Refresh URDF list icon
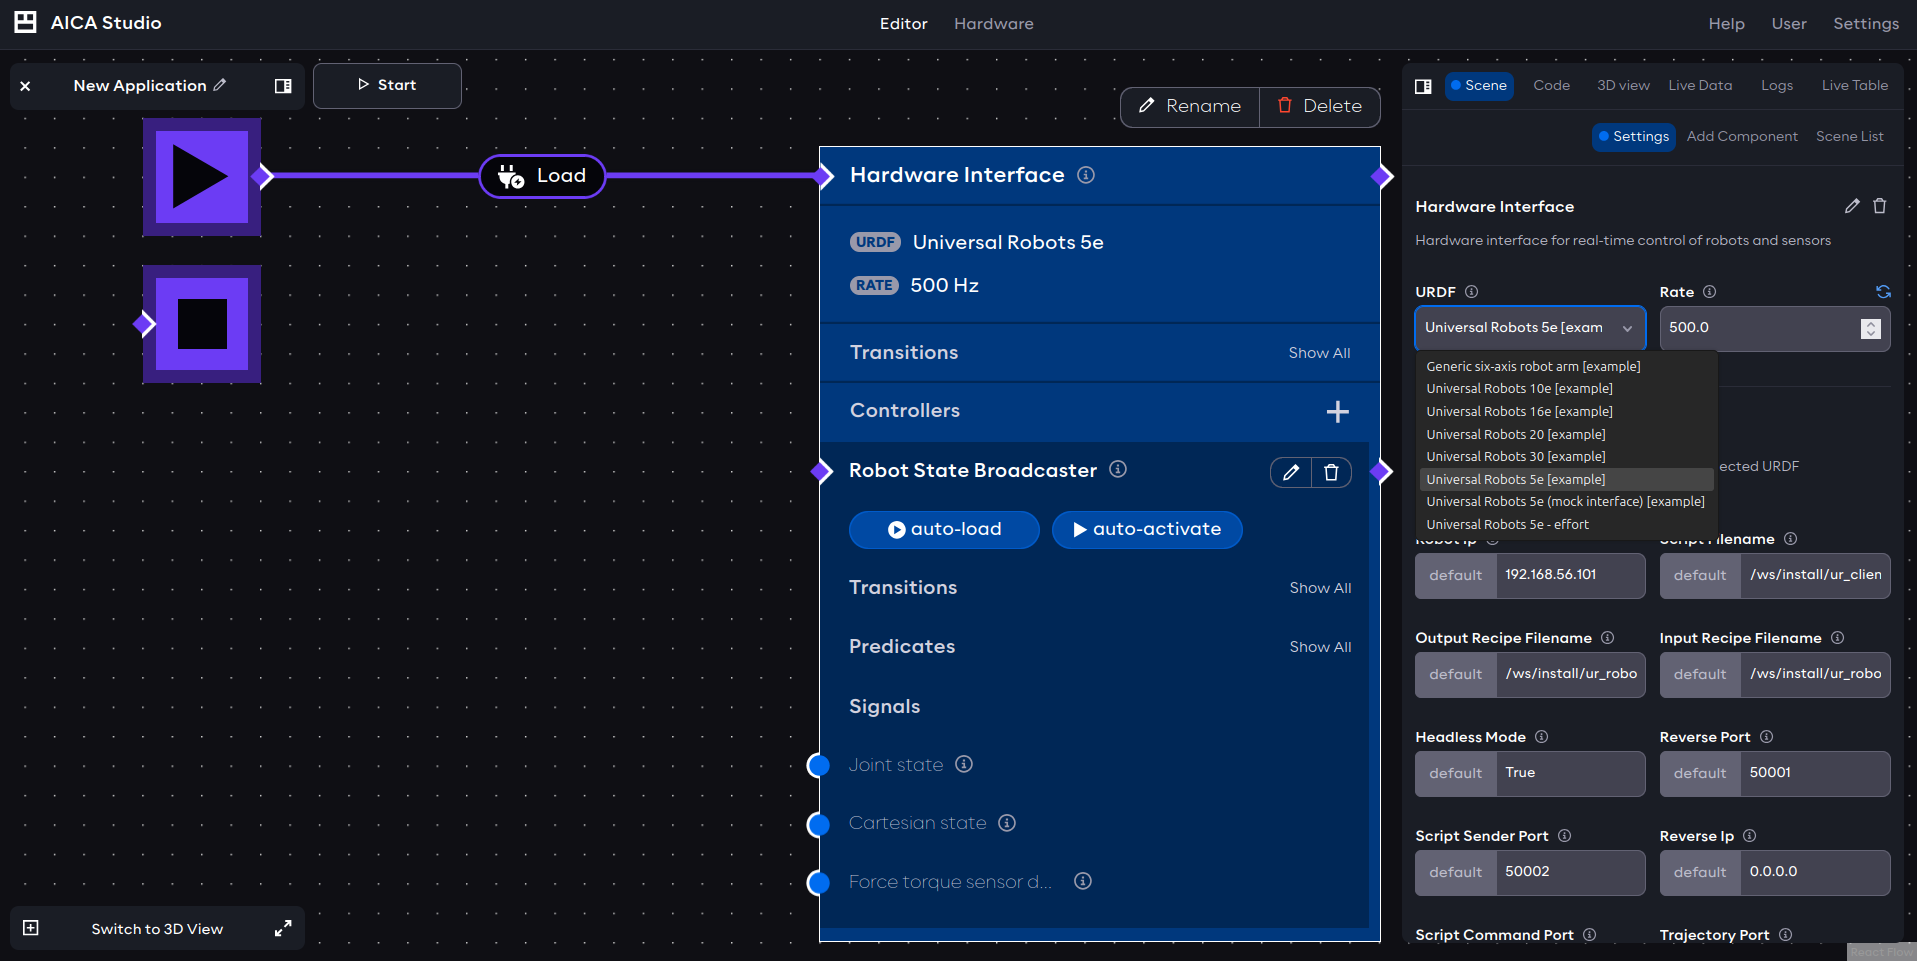This screenshot has height=961, width=1917. (1883, 292)
